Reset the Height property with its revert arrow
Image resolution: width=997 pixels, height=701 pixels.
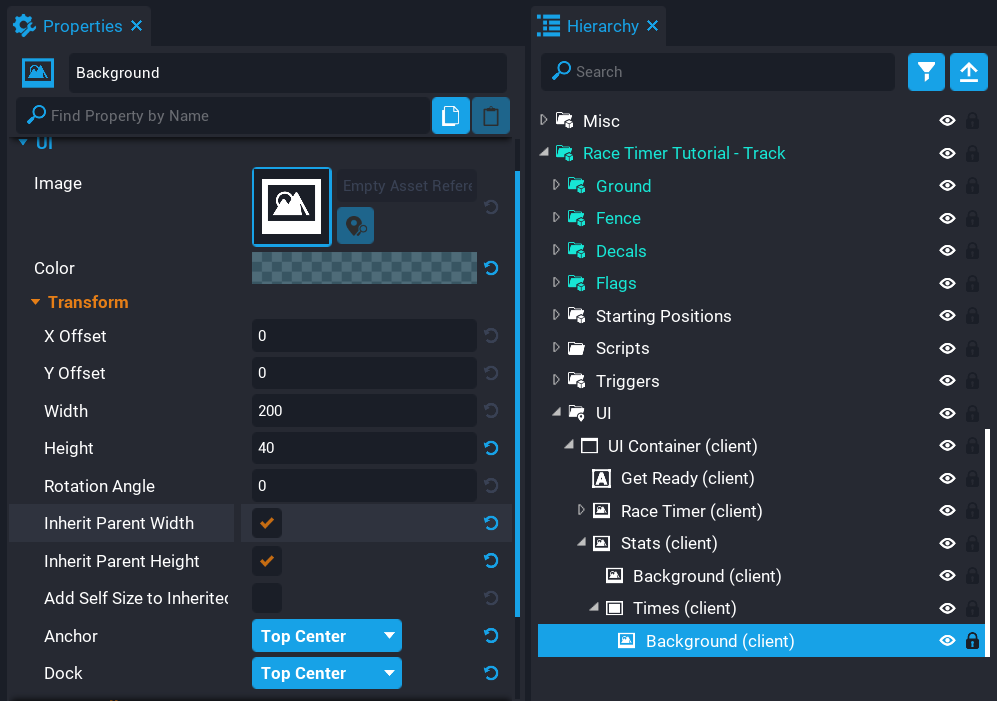coord(490,448)
